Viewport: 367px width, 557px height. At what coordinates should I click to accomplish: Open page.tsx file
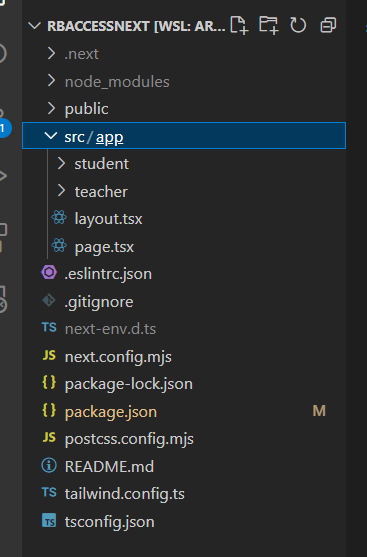(104, 247)
